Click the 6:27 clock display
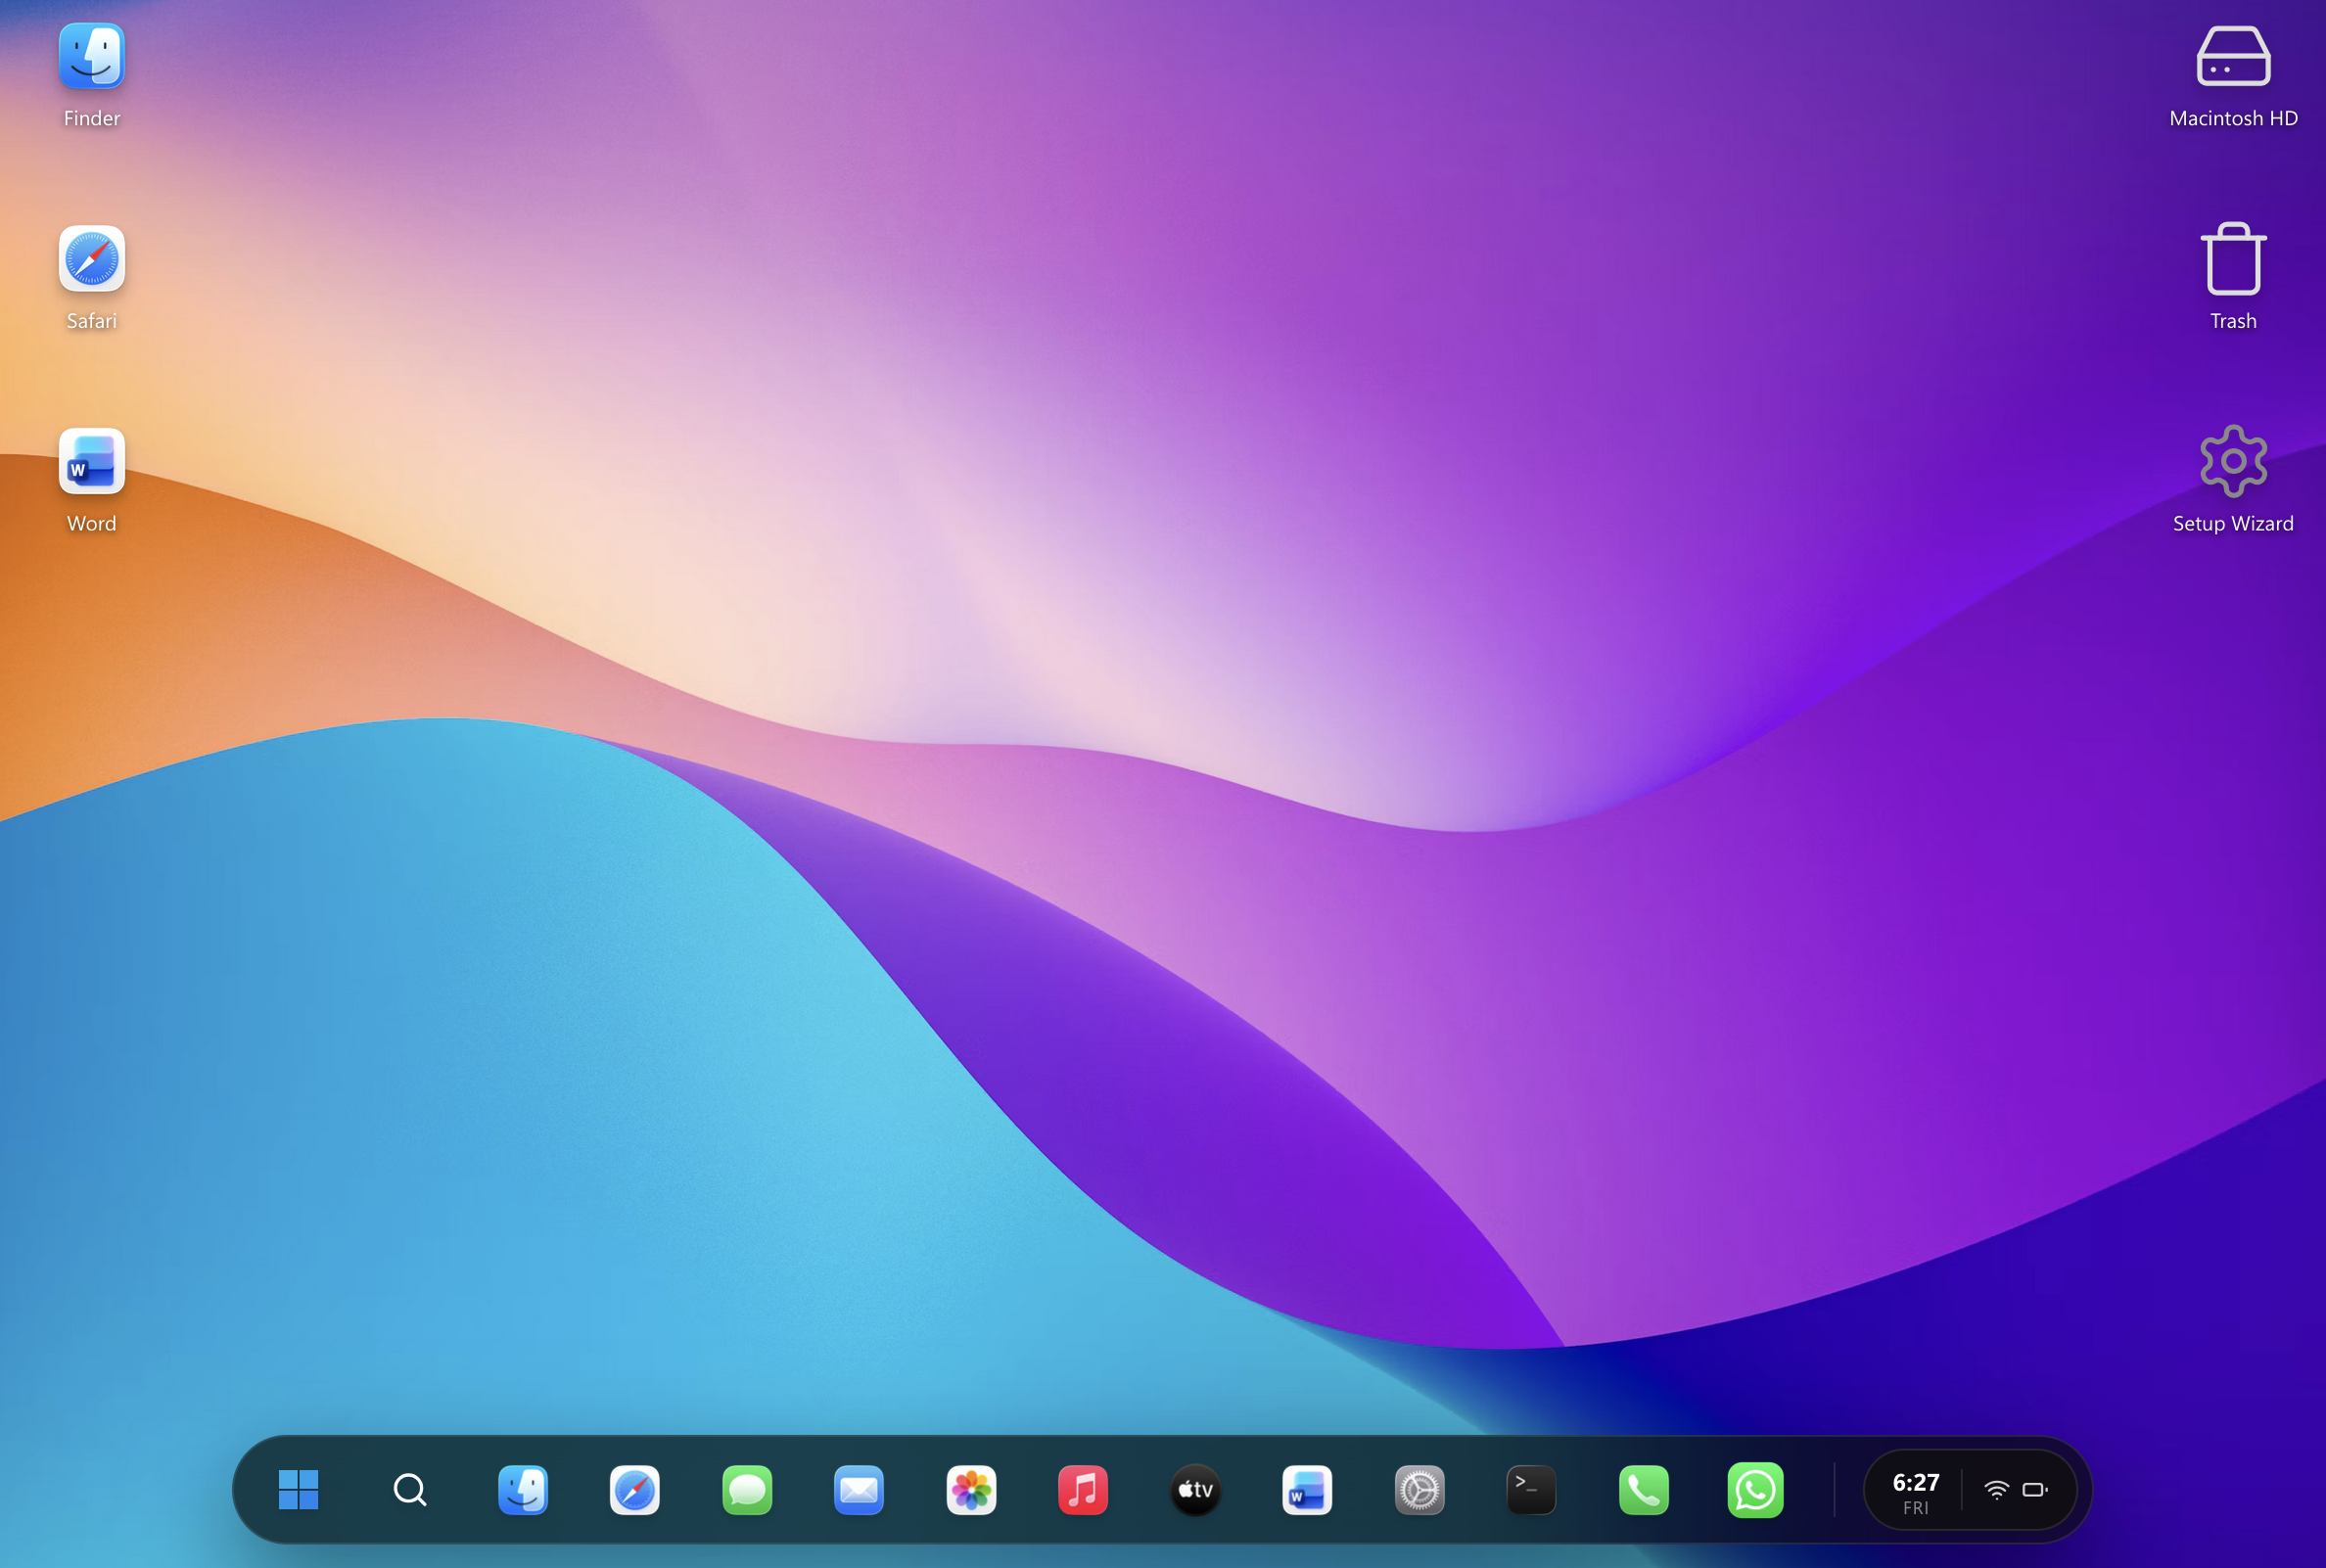 click(x=1916, y=1489)
